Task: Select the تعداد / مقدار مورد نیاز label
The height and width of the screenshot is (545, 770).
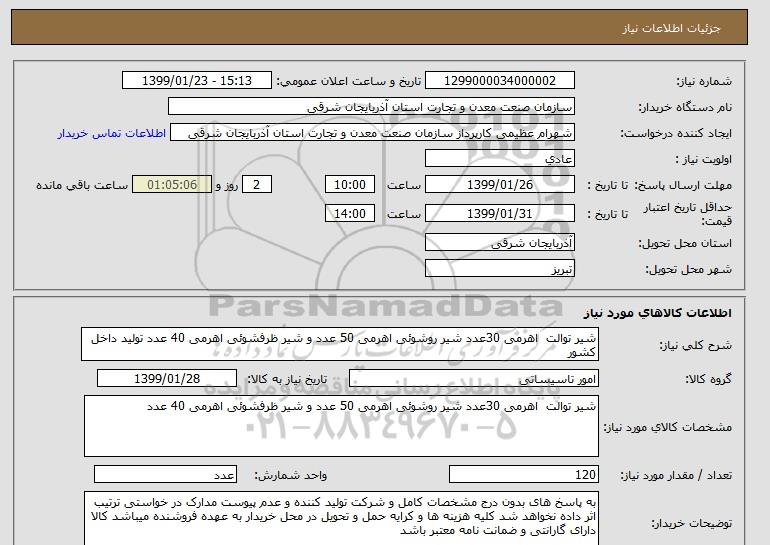Action: [x=676, y=476]
